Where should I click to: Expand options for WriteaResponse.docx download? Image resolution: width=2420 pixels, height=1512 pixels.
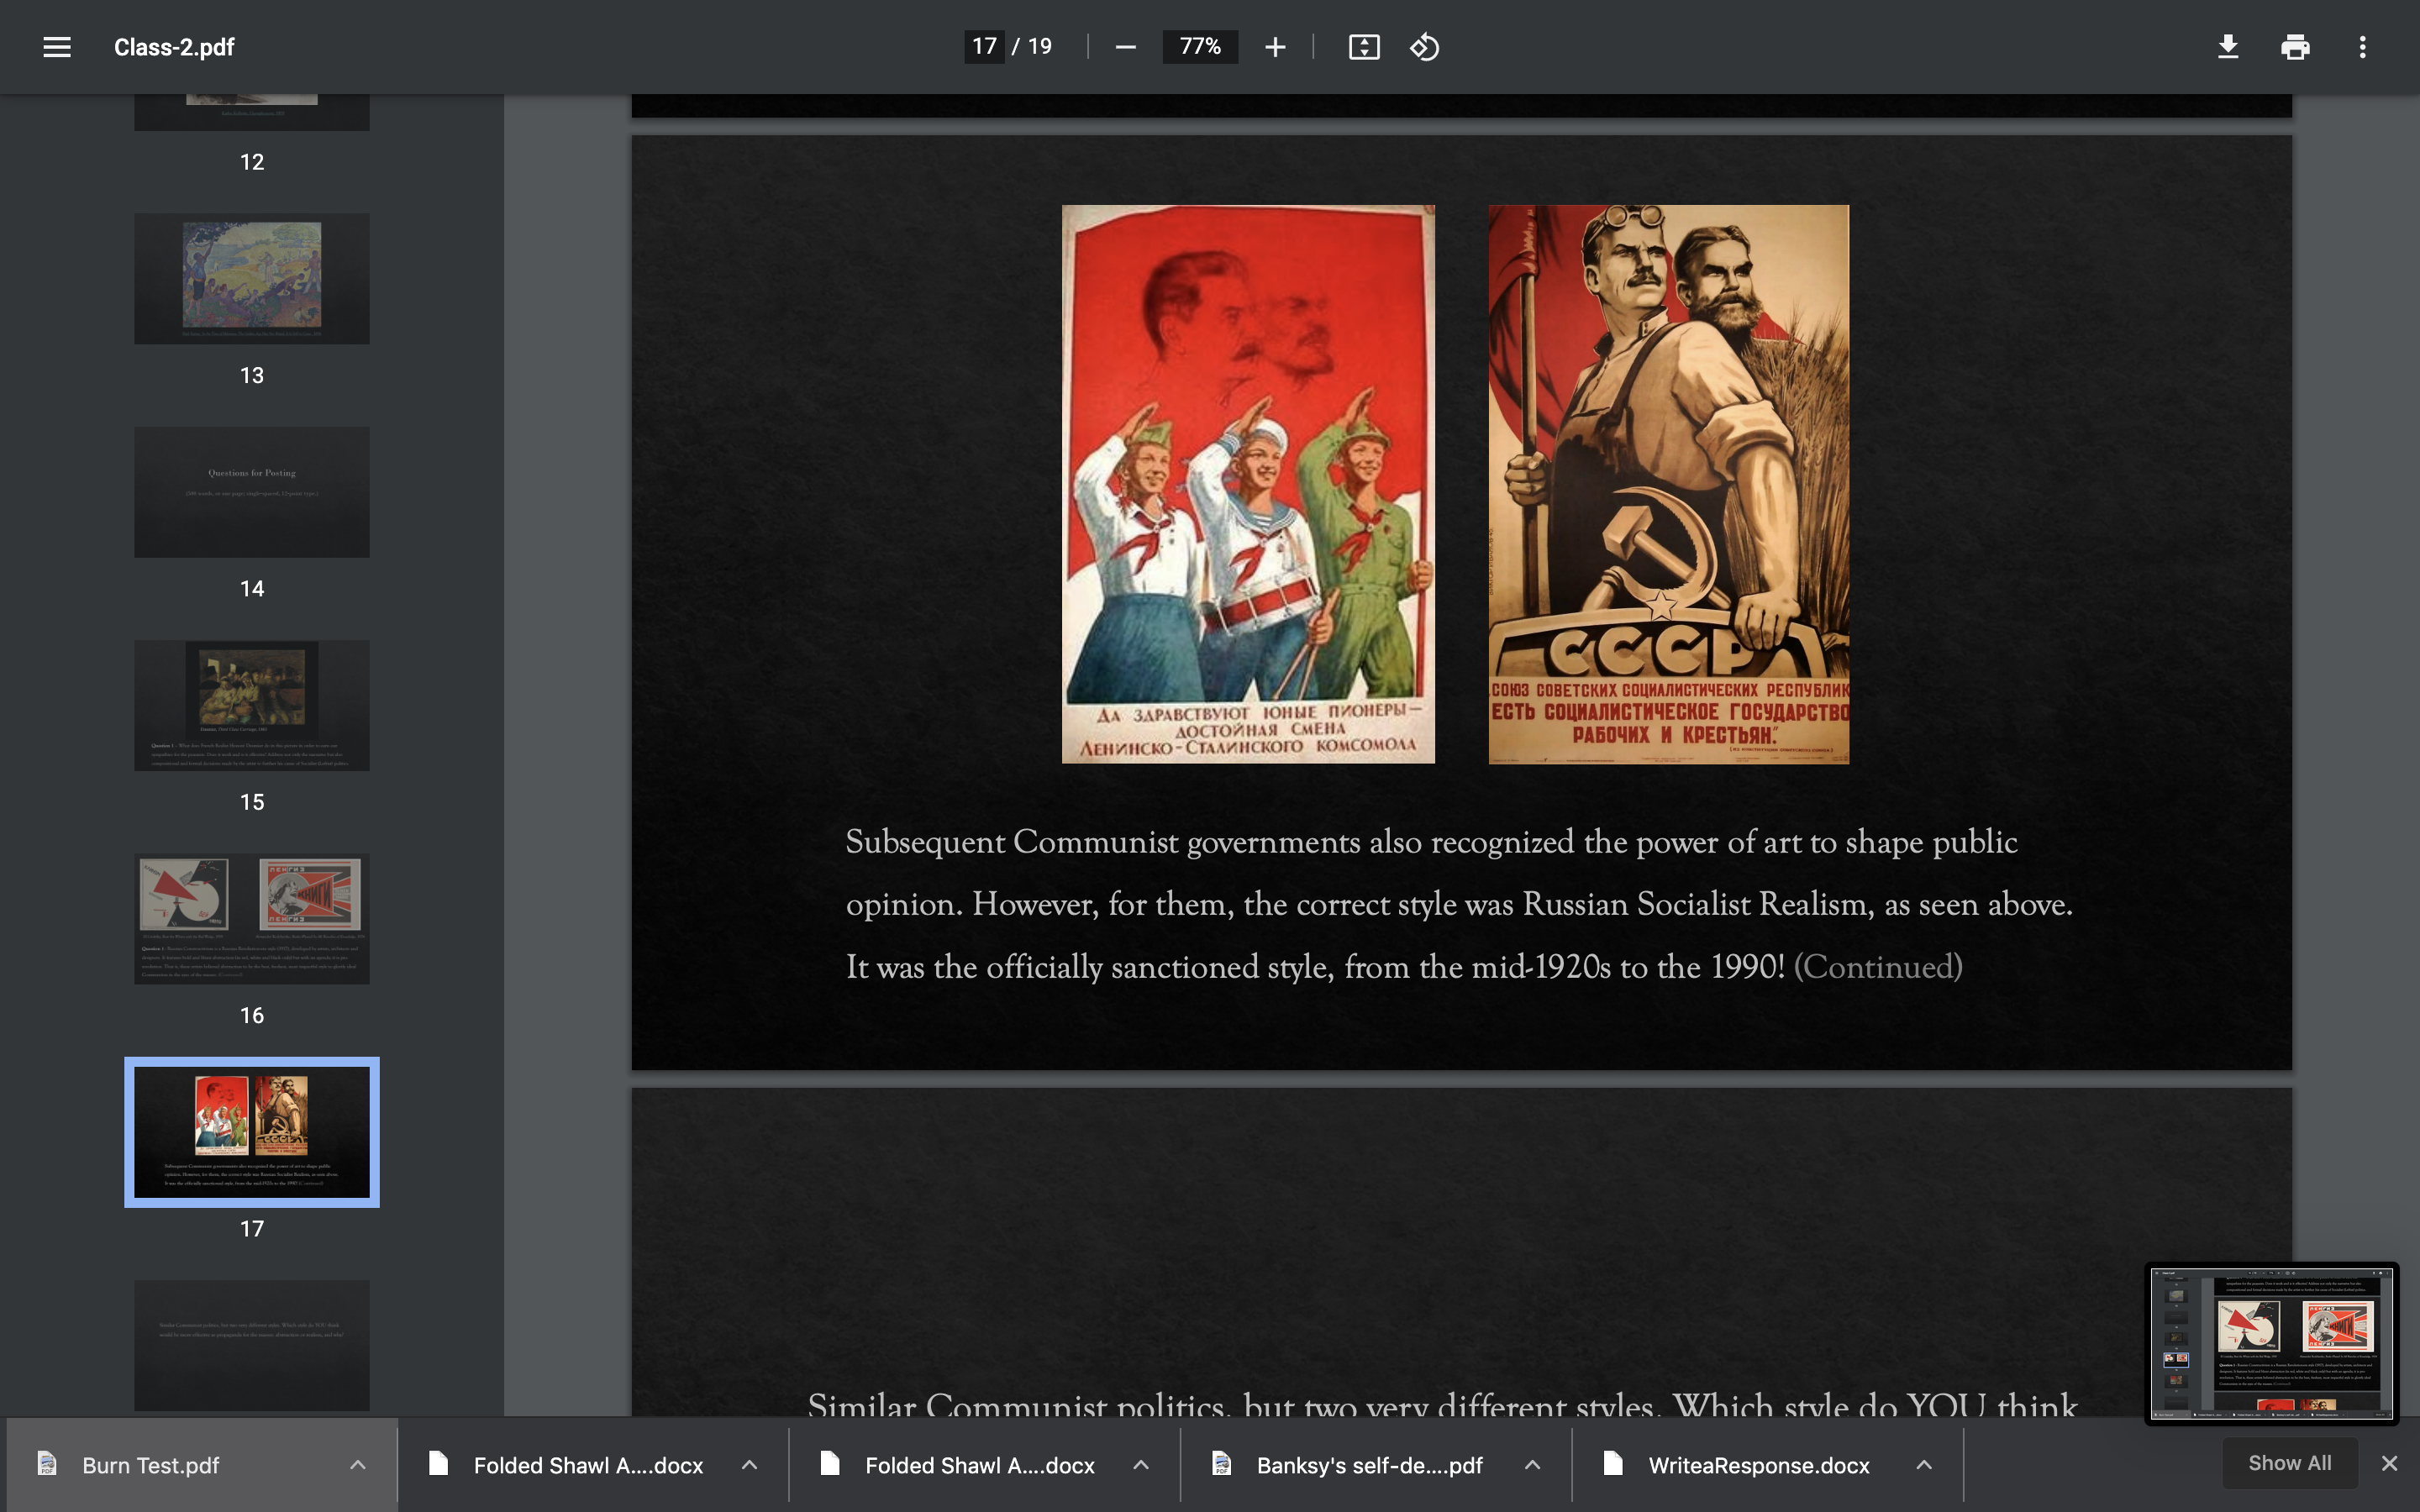(x=1924, y=1465)
